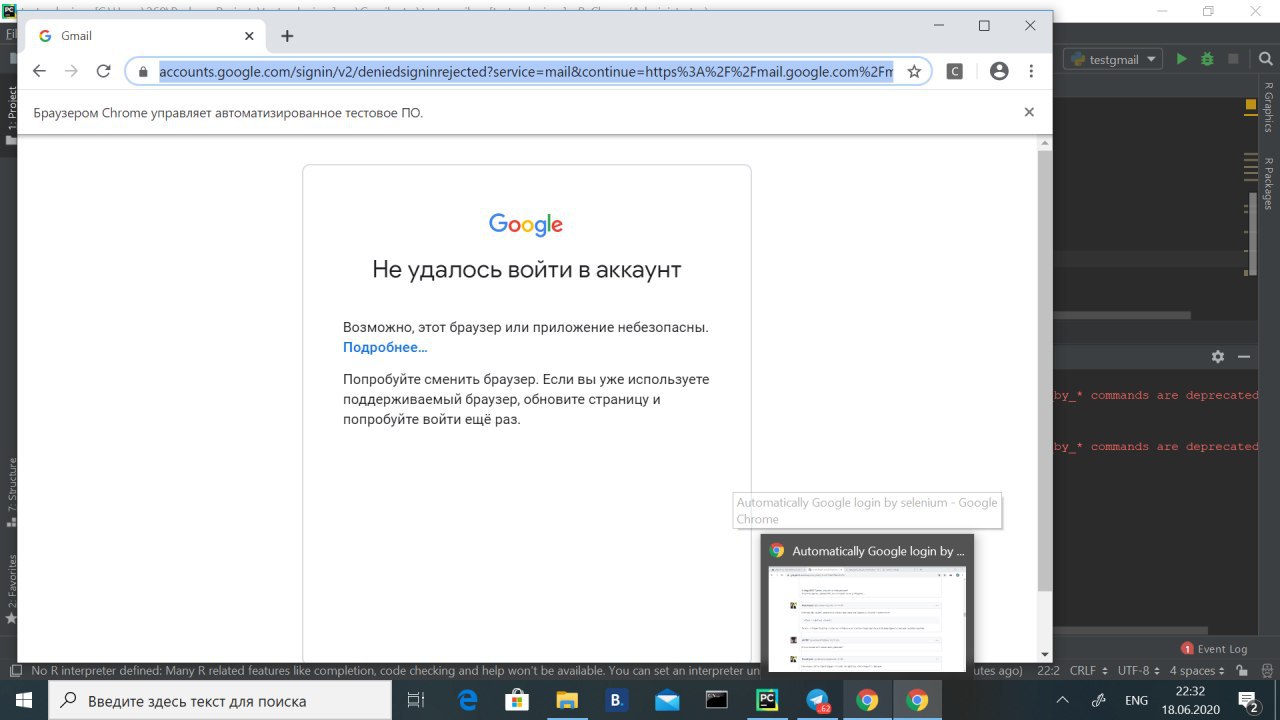1280x720 pixels.
Task: Open the Mail app from the taskbar
Action: tap(667, 700)
